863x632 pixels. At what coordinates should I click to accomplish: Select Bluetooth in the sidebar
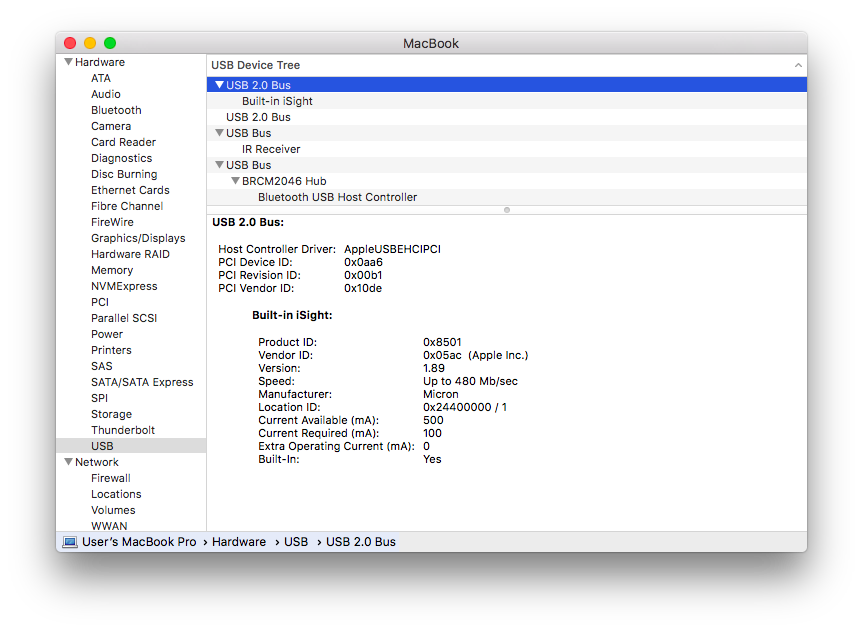tap(116, 110)
